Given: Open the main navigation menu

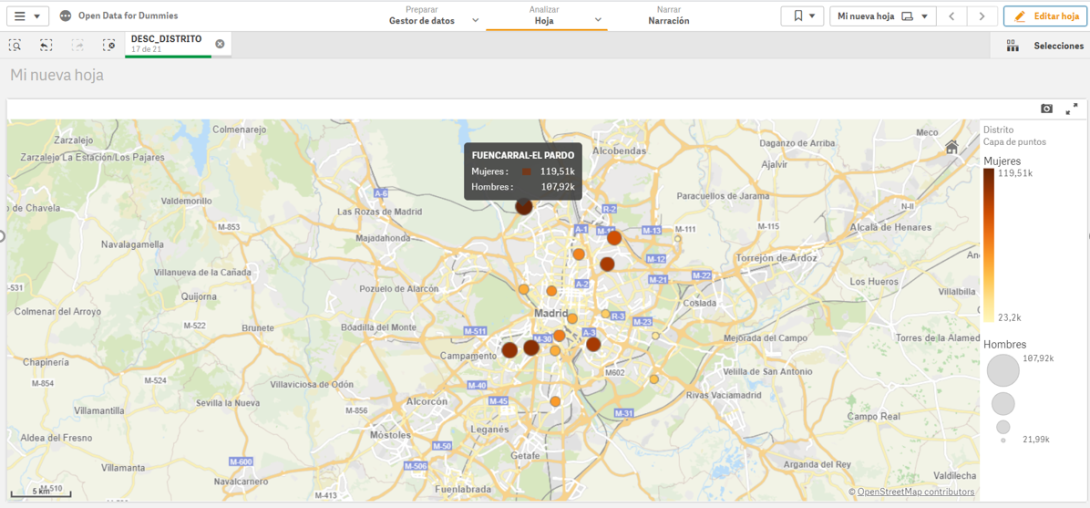Looking at the screenshot, I should (26, 16).
